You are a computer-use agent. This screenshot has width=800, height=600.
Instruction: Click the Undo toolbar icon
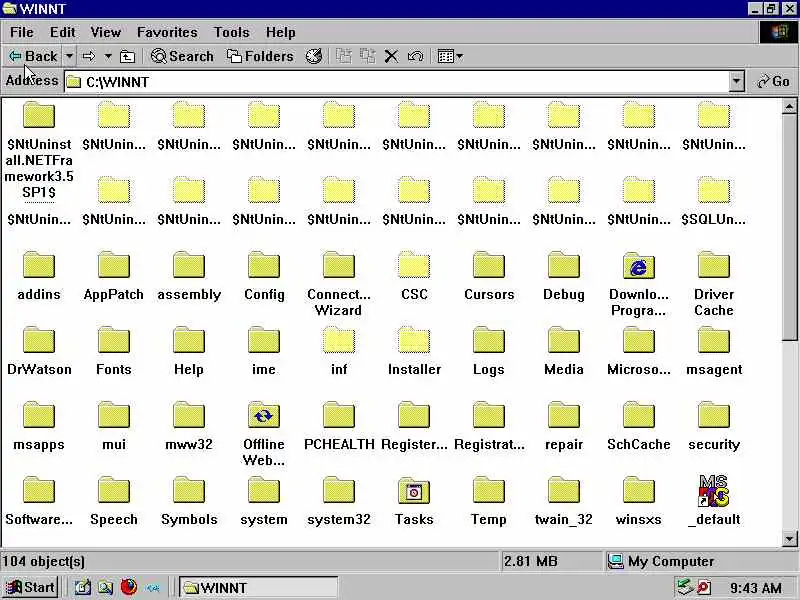tap(415, 56)
